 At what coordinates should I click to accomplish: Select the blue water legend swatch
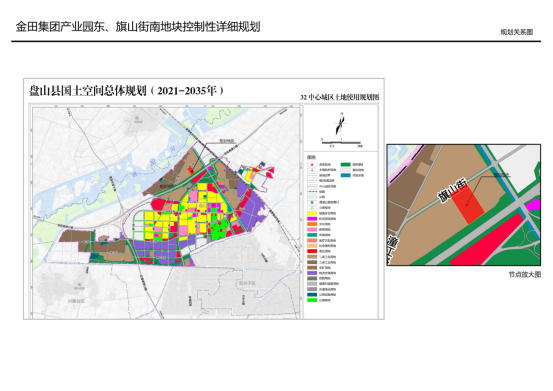[x=345, y=175]
